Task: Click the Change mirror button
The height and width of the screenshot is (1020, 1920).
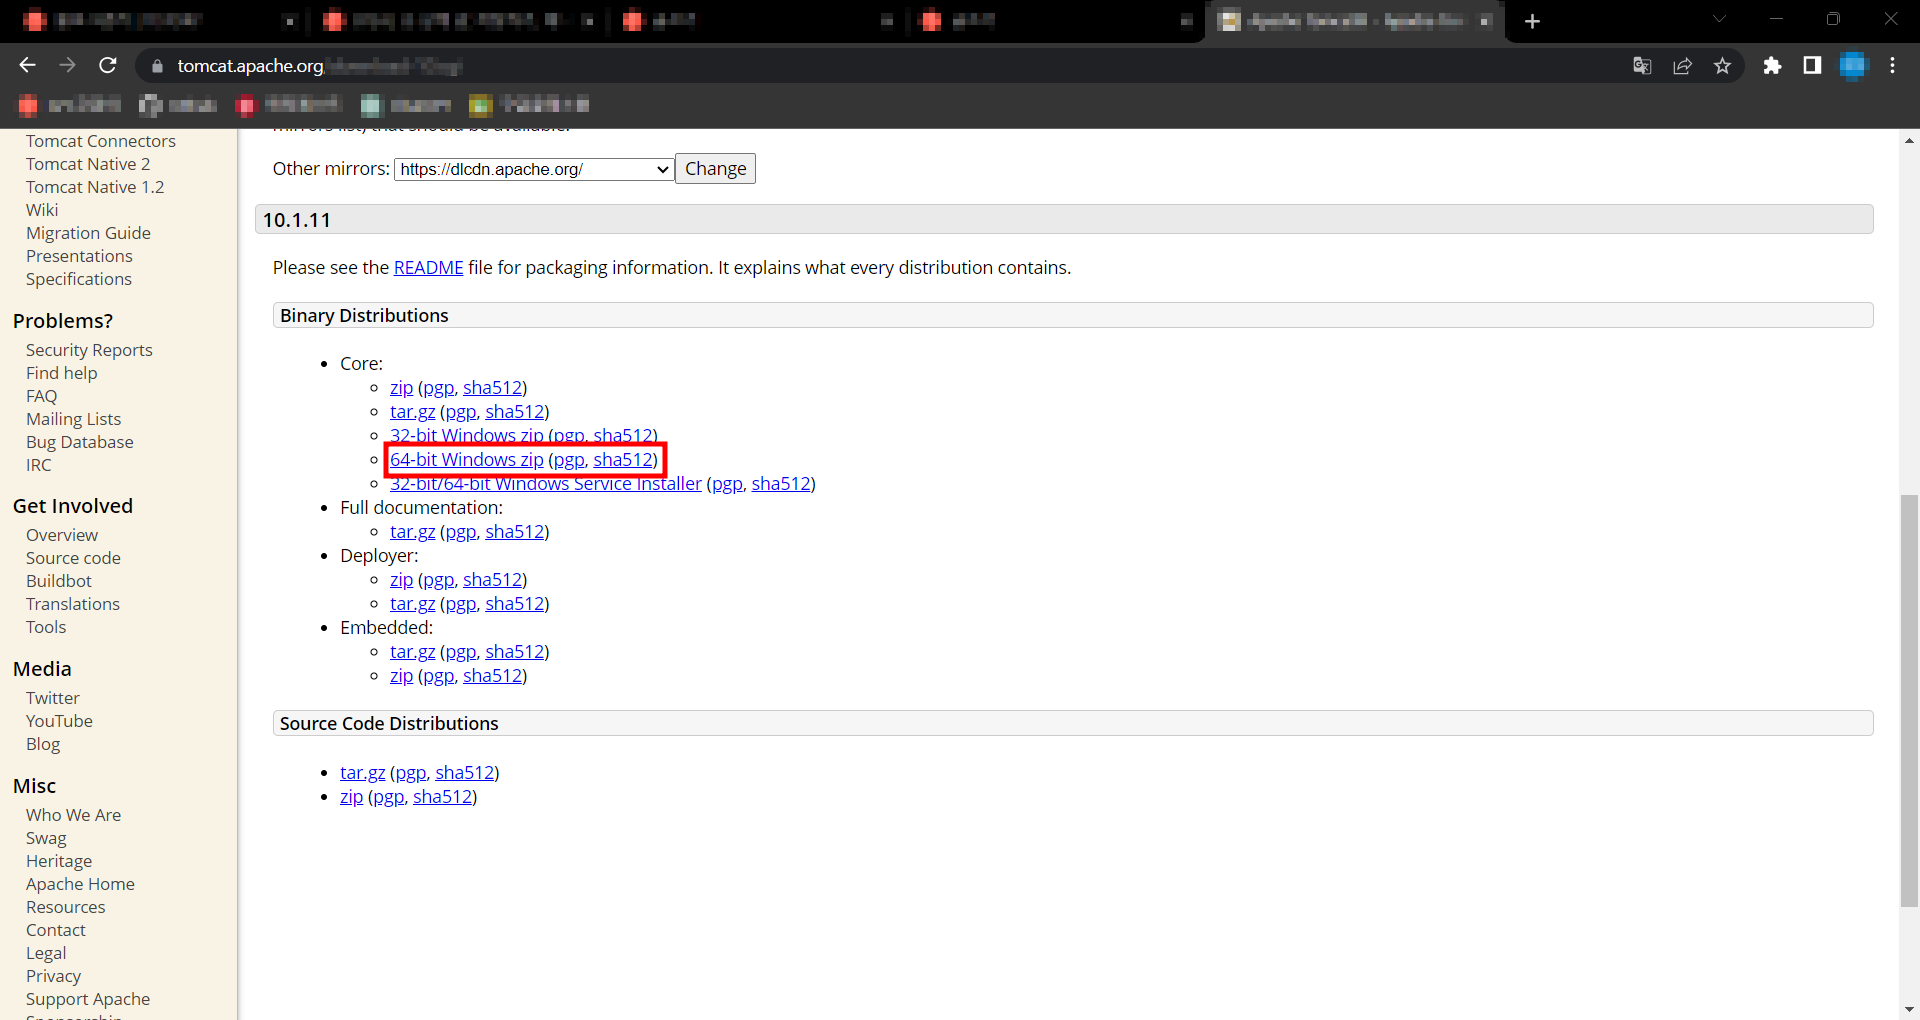Action: pos(715,169)
